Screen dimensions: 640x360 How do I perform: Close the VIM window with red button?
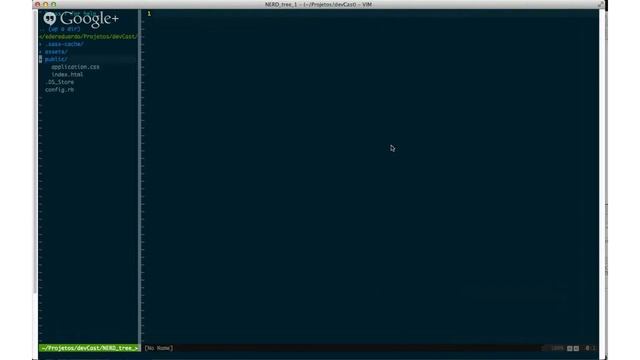pyautogui.click(x=38, y=4)
